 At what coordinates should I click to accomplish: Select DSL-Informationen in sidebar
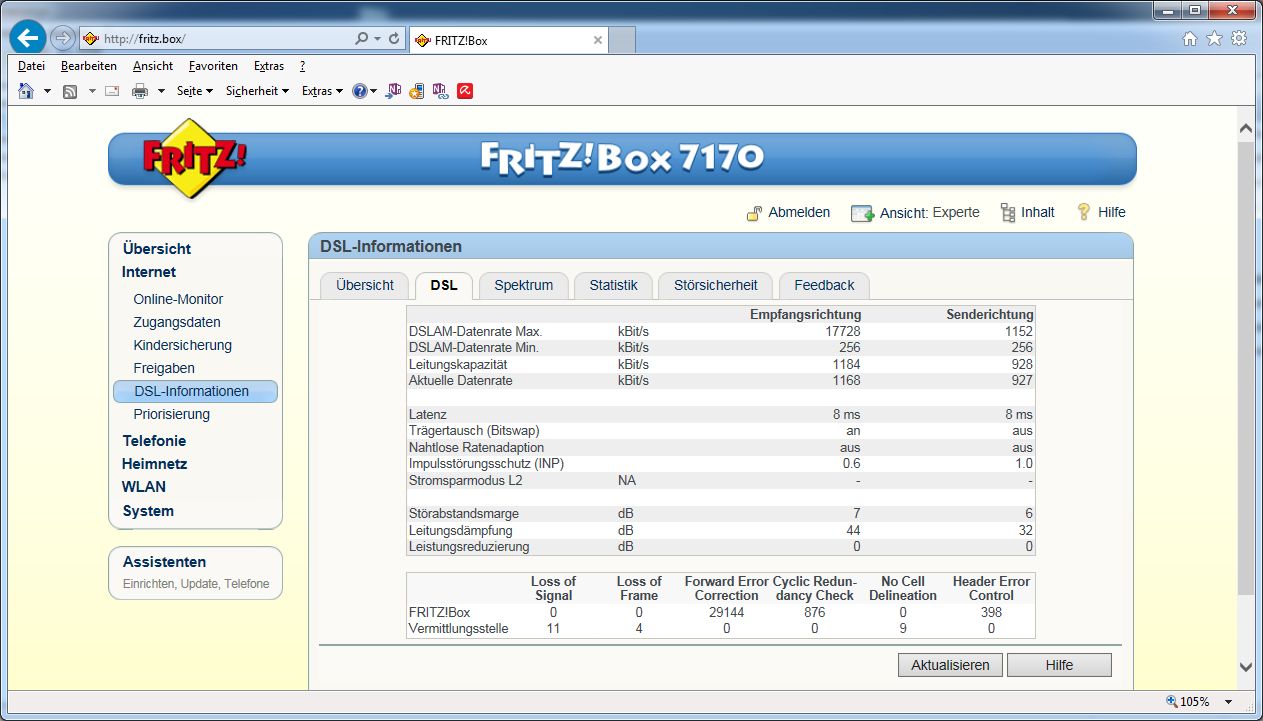coord(194,391)
